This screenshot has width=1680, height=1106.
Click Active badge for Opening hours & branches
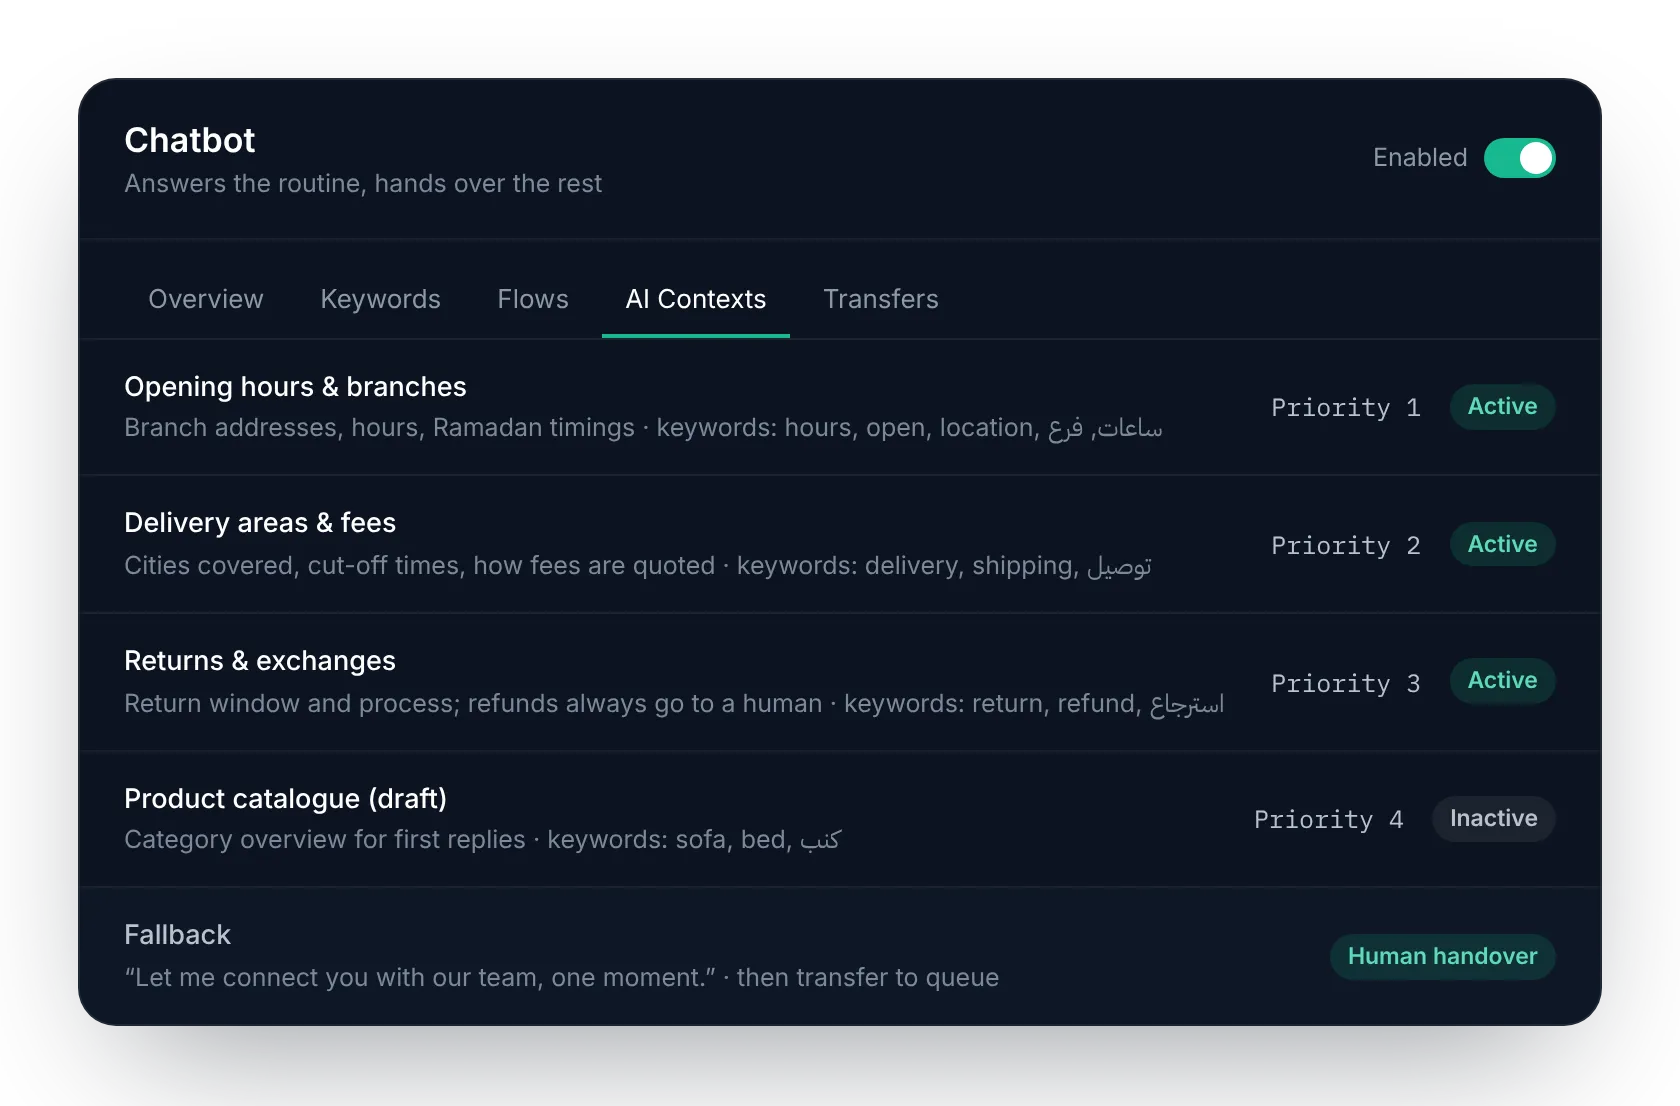click(1502, 407)
